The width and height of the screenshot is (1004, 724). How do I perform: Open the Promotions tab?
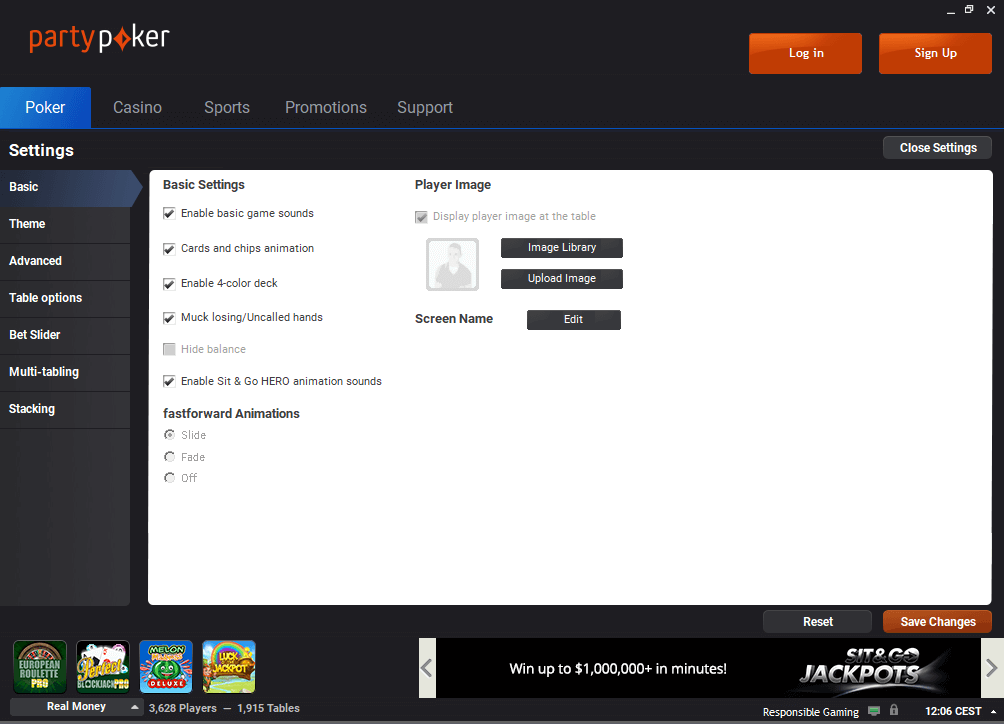click(x=326, y=108)
